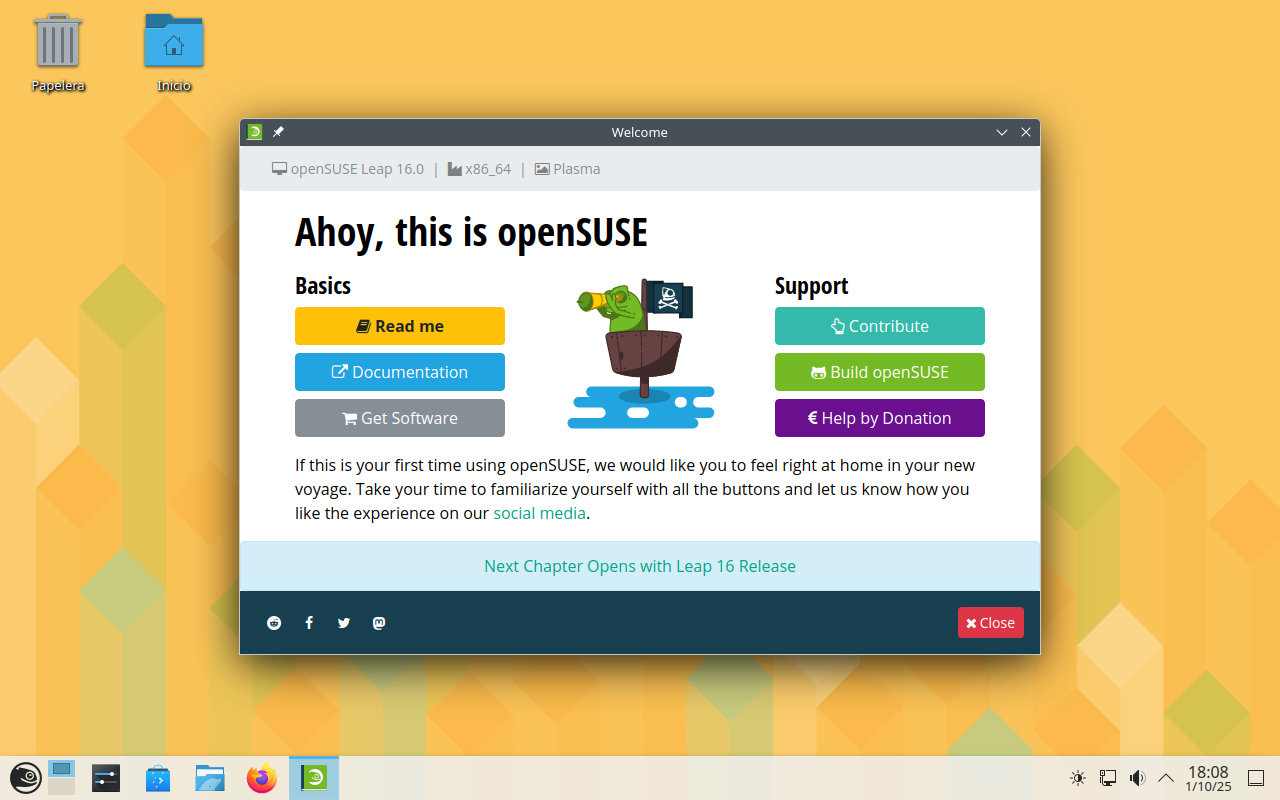Open Dolphin file manager in the taskbar

click(x=210, y=778)
